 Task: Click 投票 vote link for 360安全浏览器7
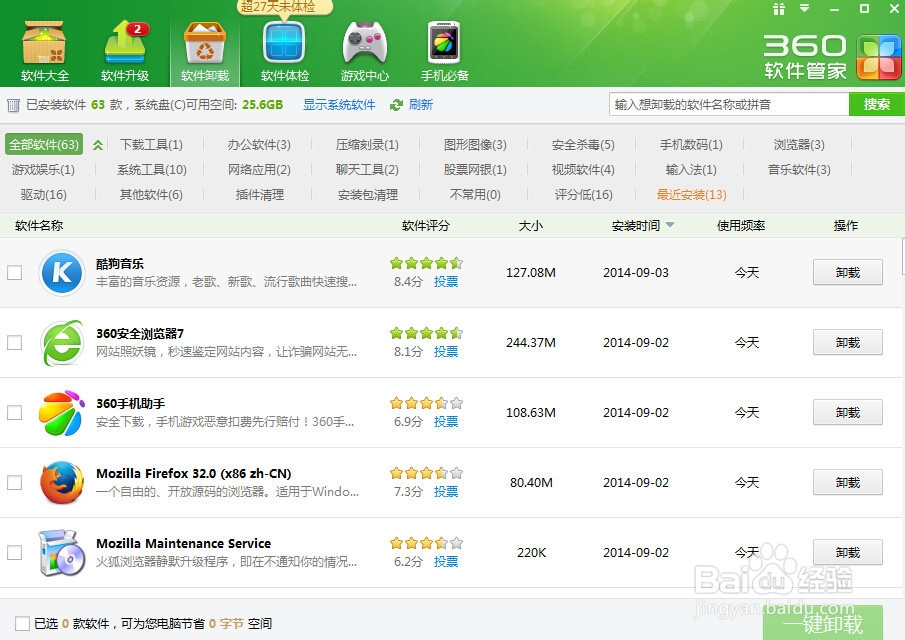[446, 351]
